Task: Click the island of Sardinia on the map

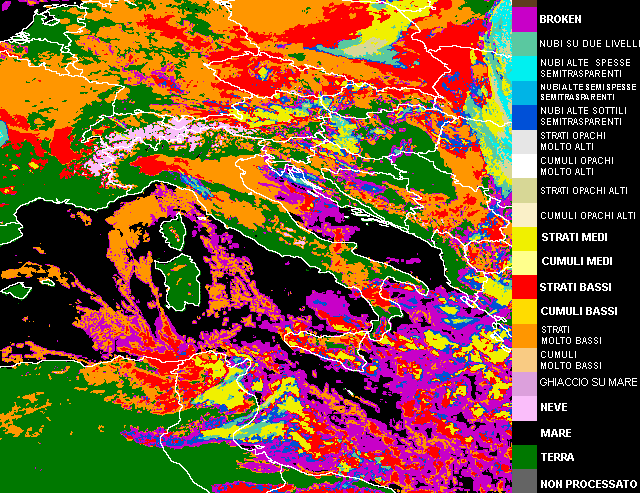Action: pyautogui.click(x=180, y=282)
